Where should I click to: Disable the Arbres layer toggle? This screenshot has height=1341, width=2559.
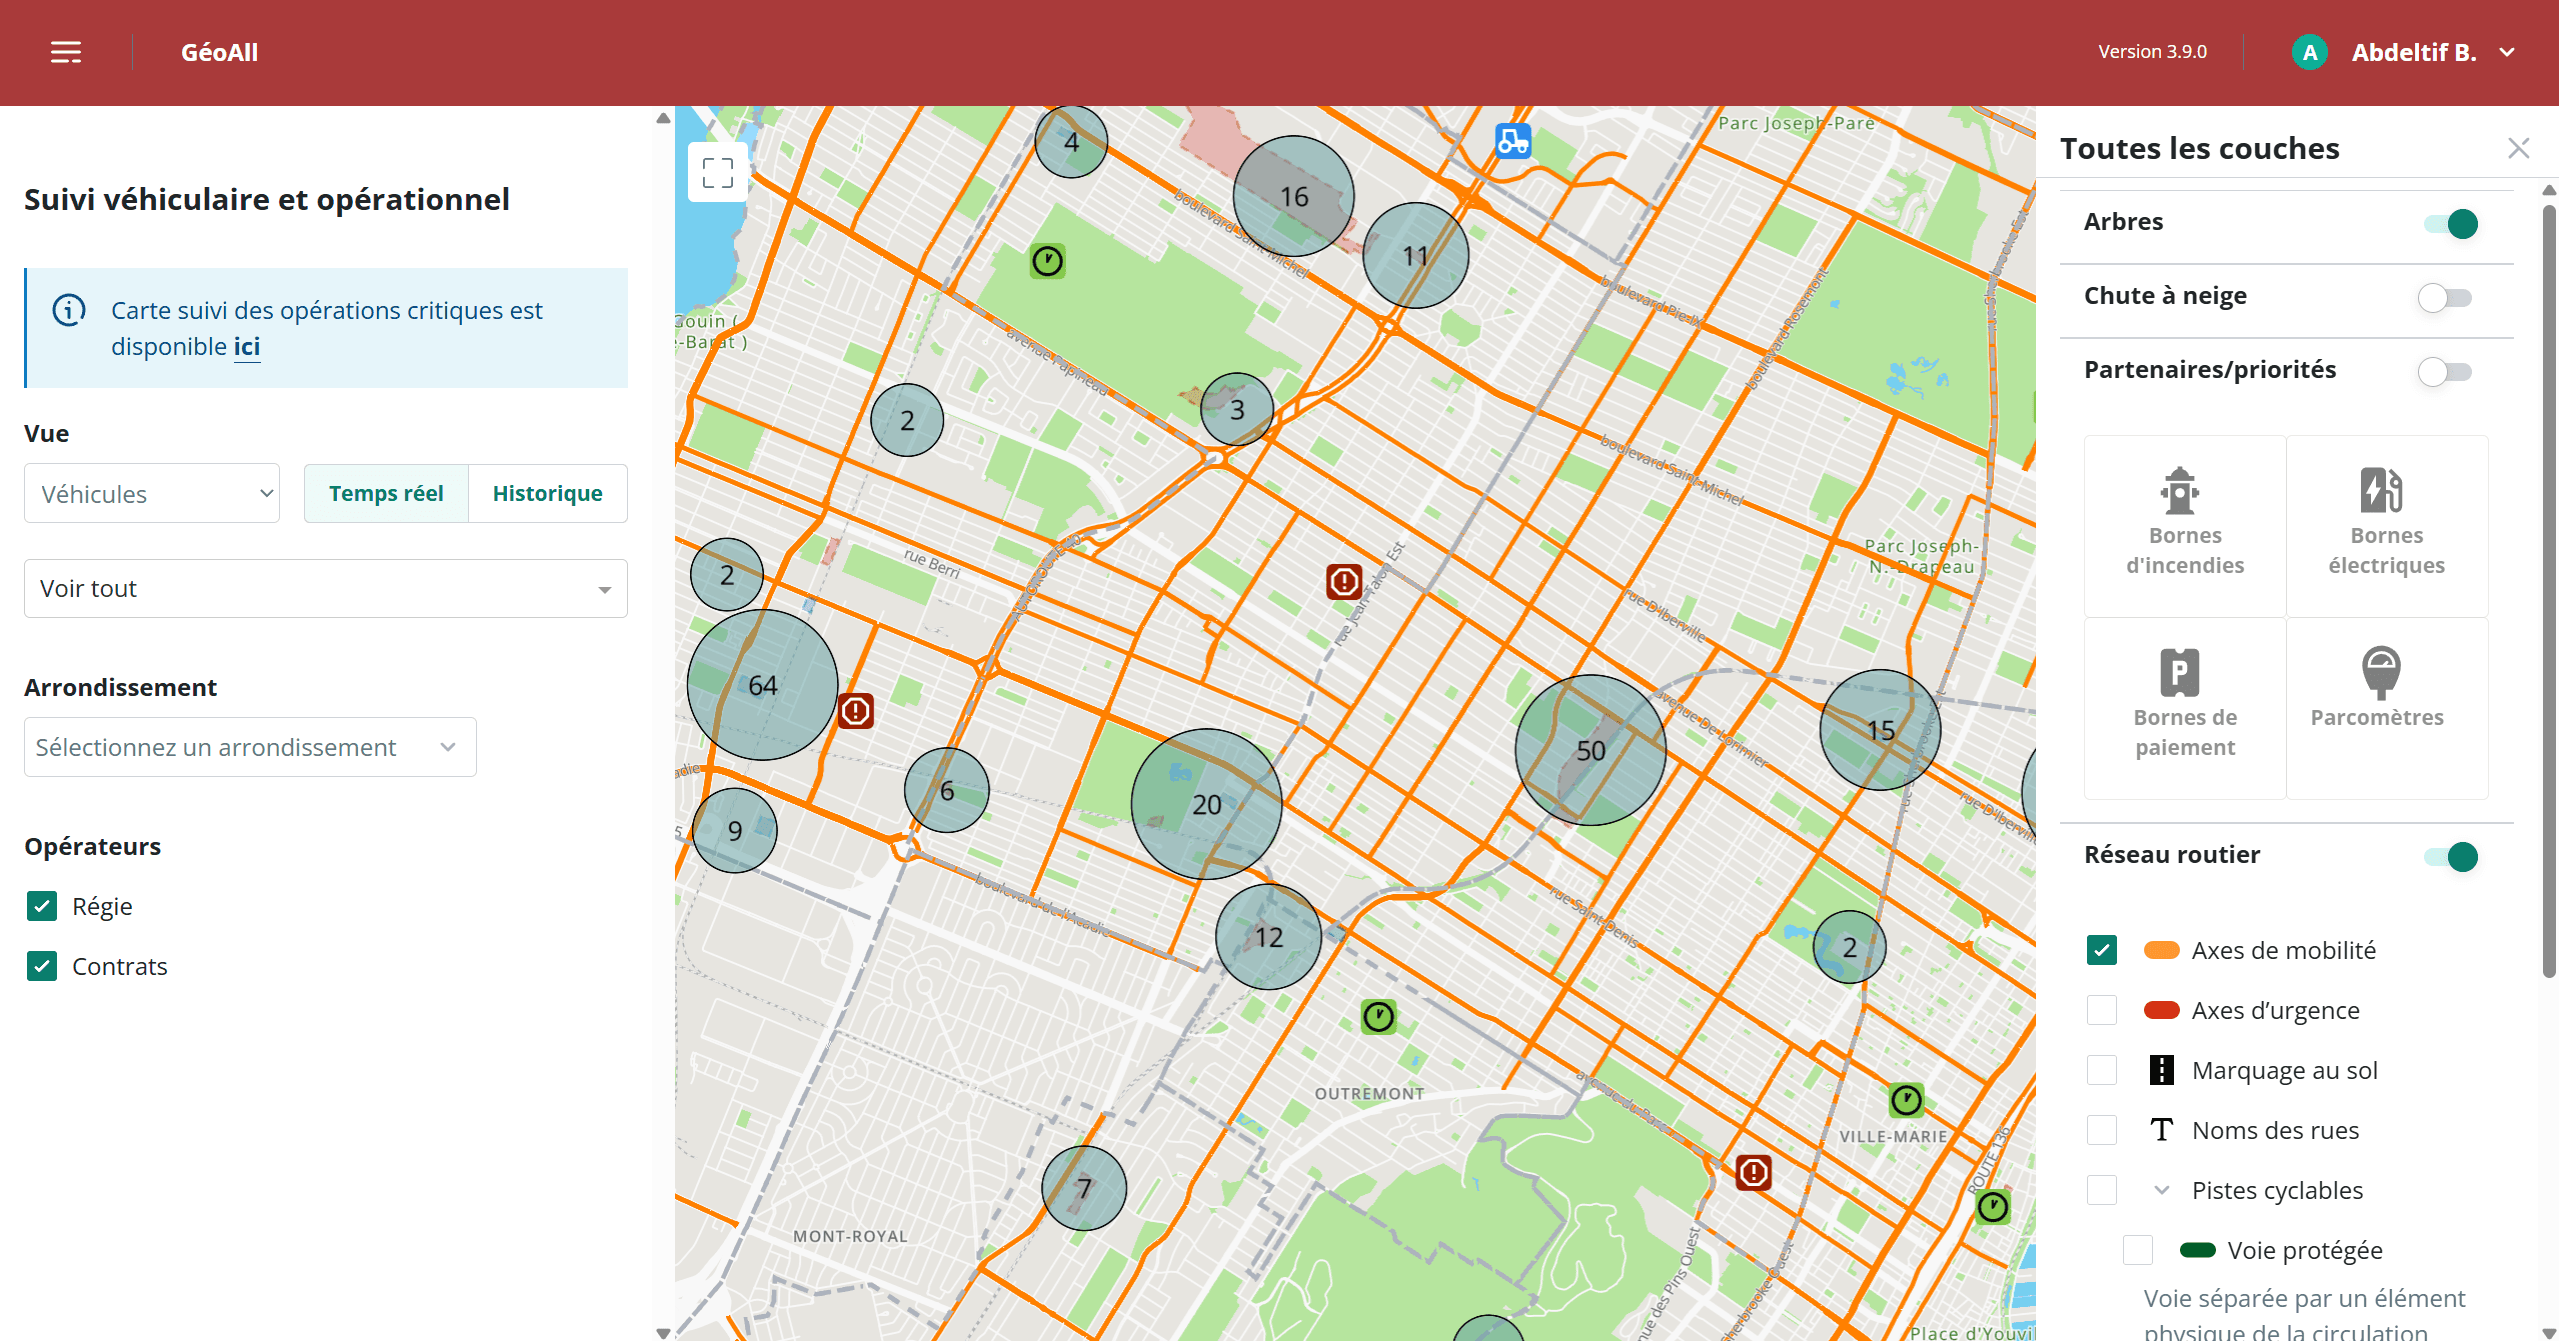pyautogui.click(x=2453, y=224)
